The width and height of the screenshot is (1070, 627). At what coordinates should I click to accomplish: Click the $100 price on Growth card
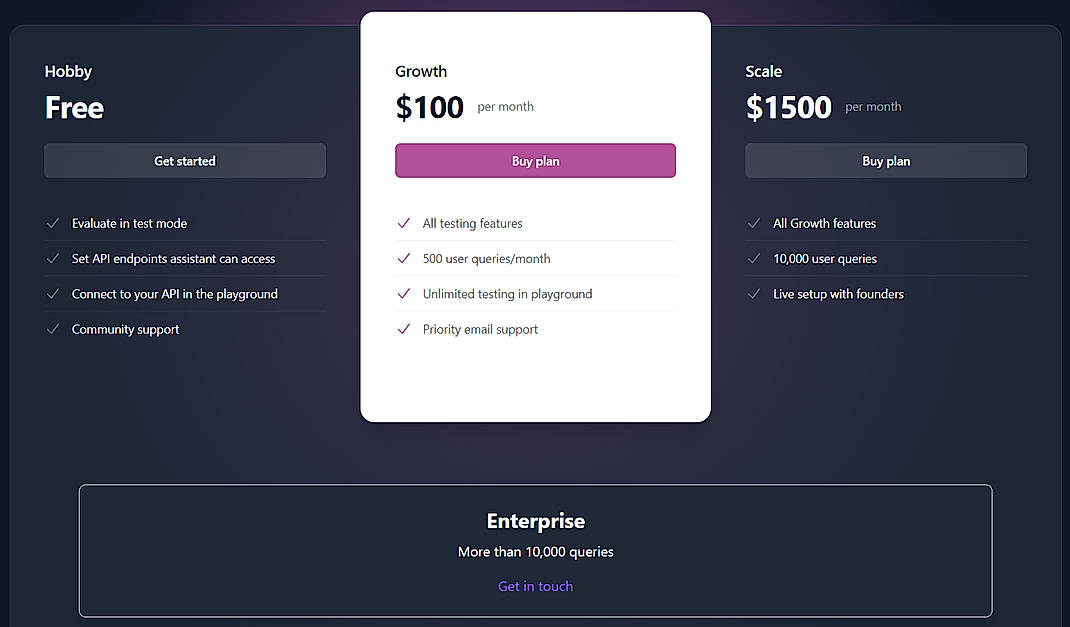pos(429,106)
